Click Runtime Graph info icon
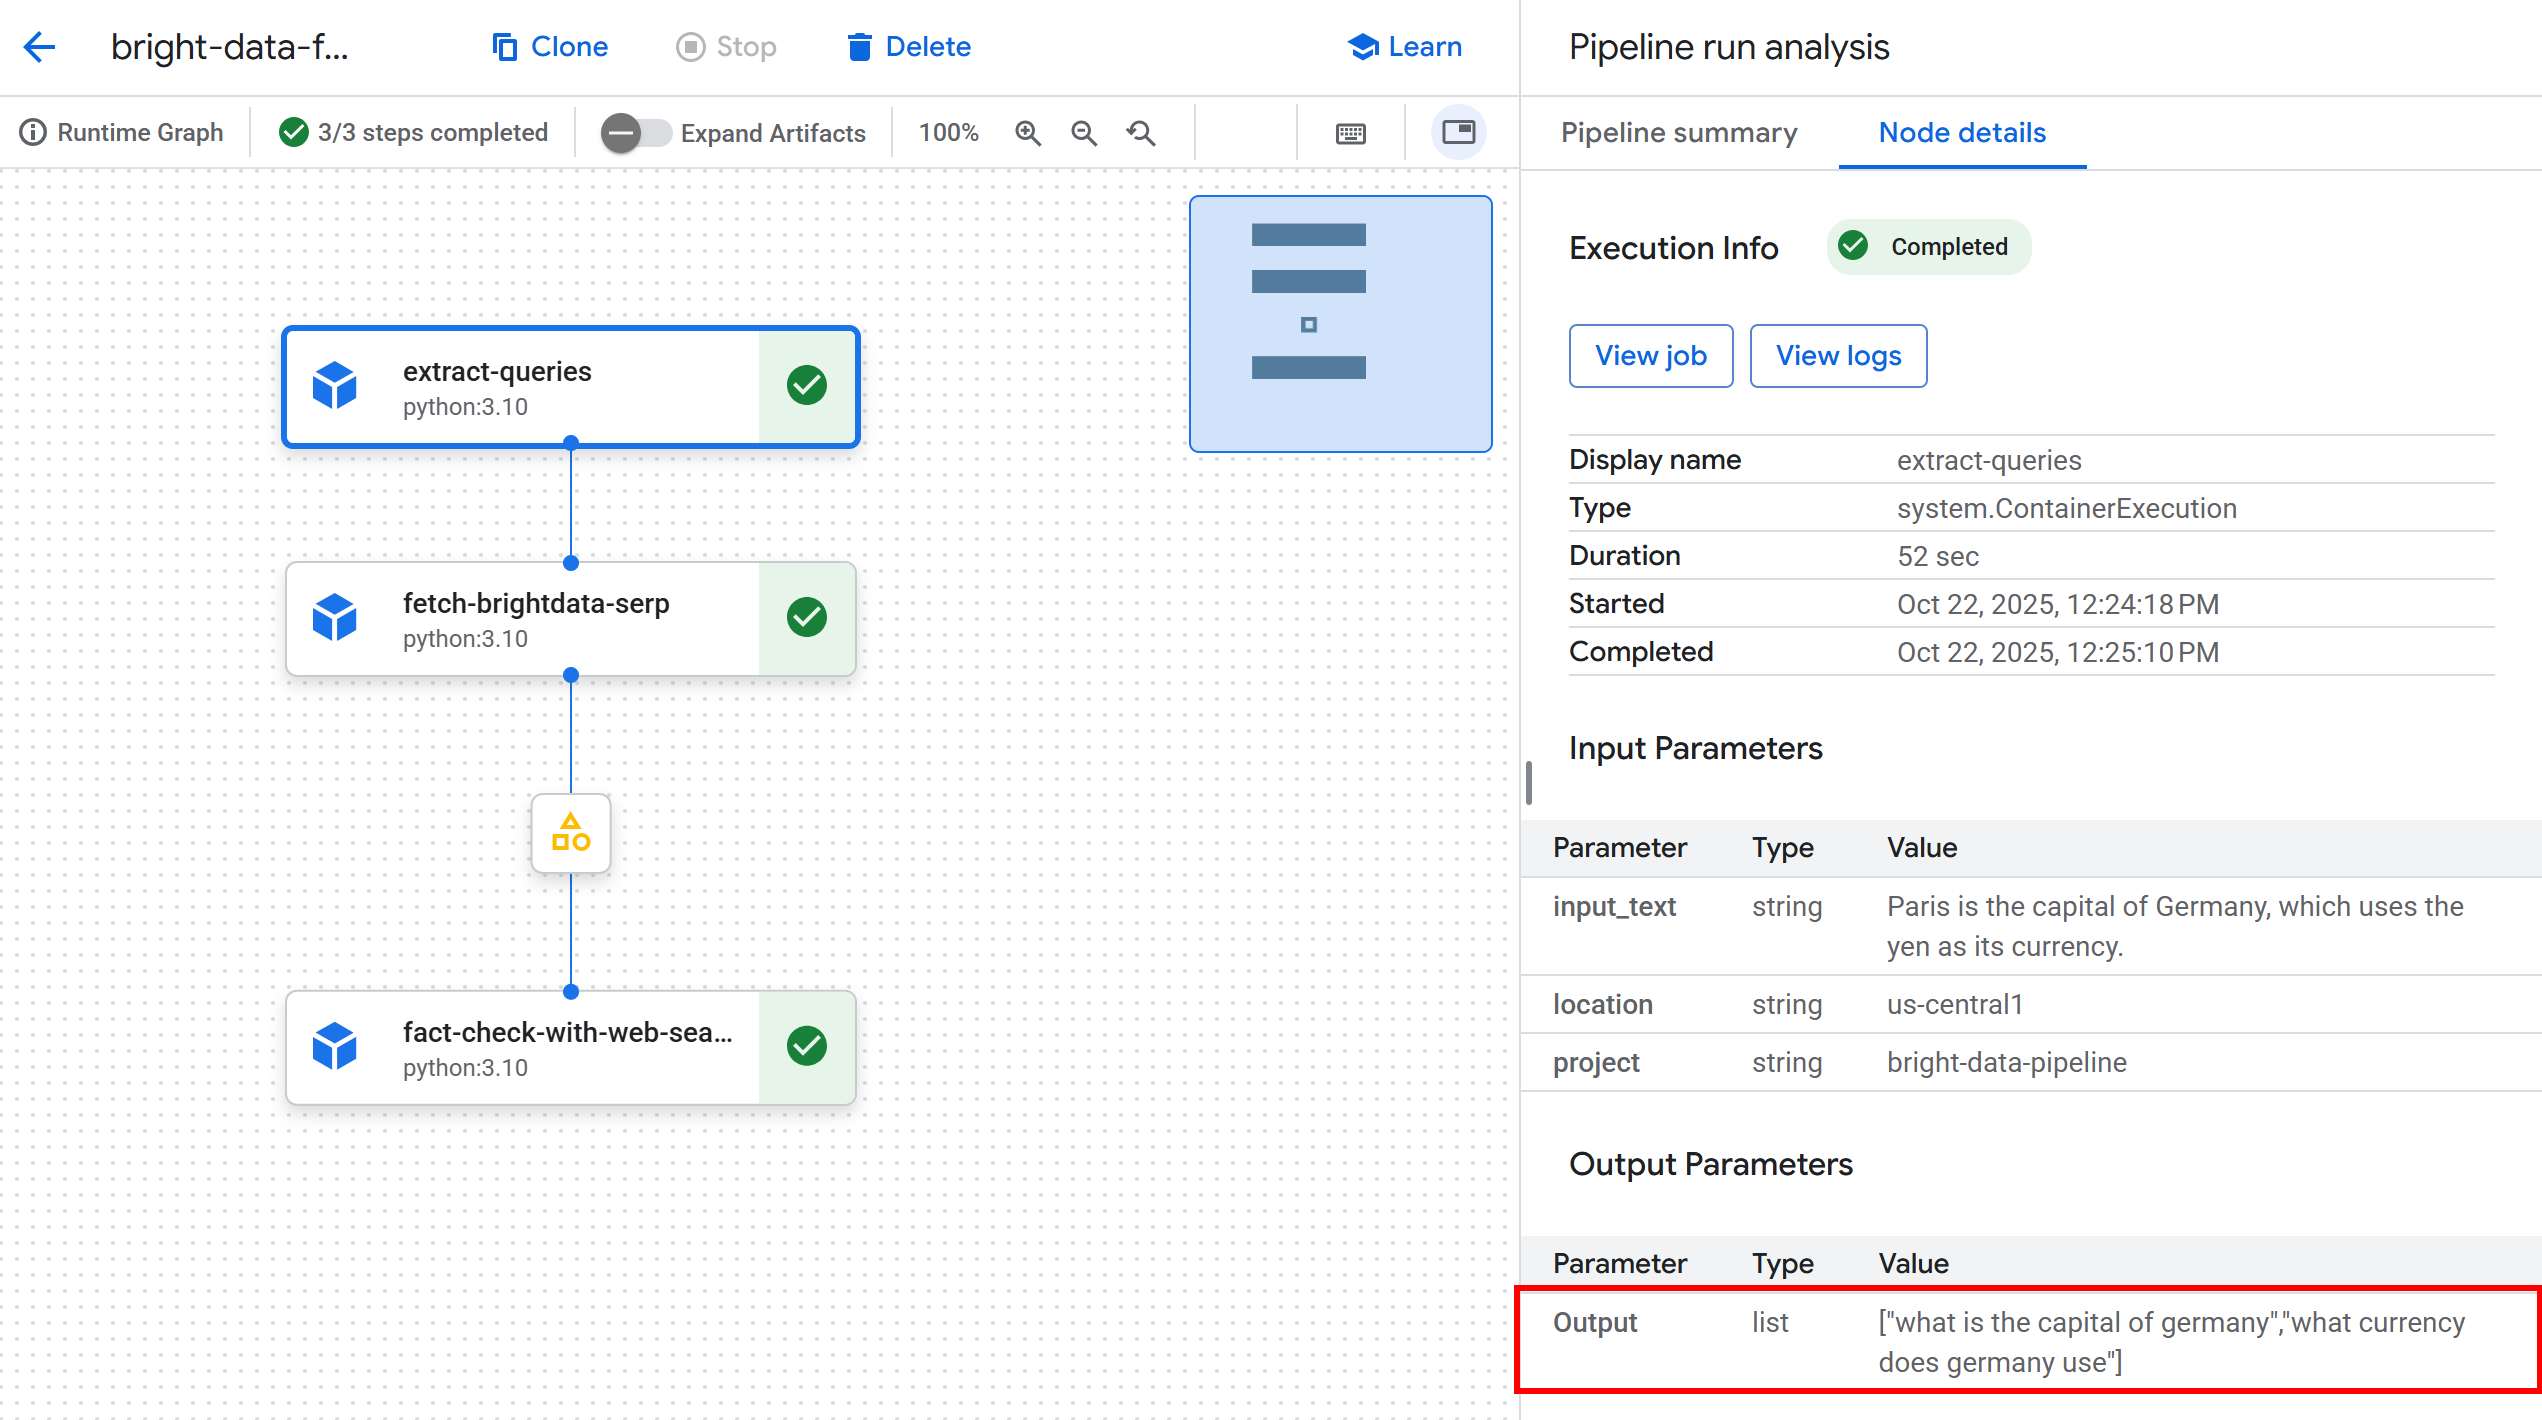This screenshot has width=2542, height=1420. (33, 133)
